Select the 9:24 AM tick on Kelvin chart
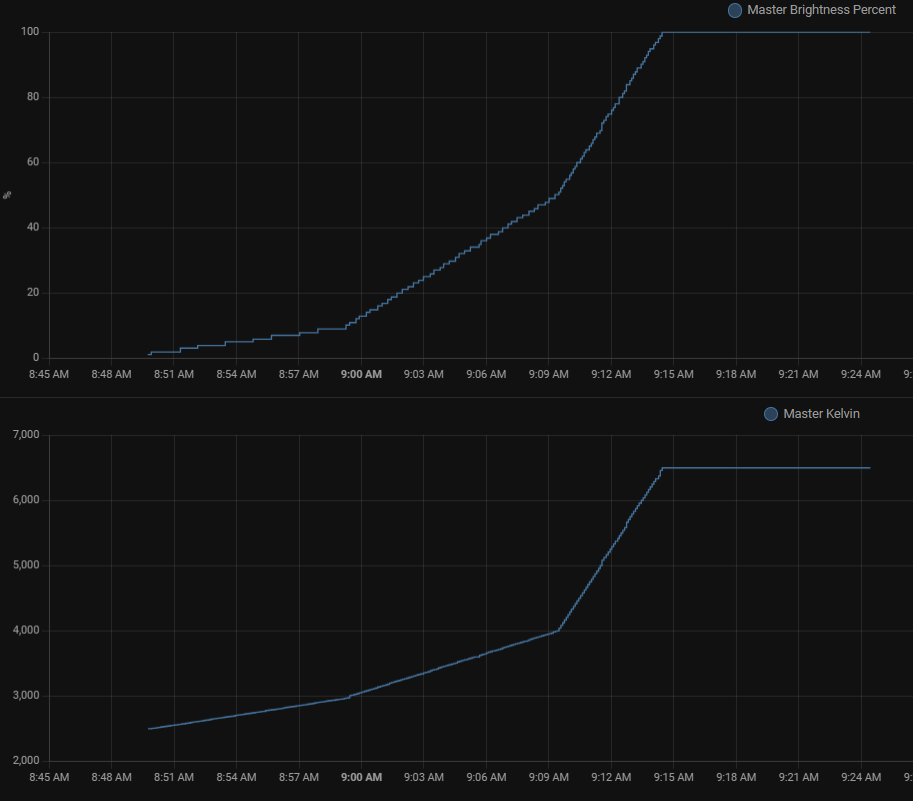Image resolution: width=913 pixels, height=801 pixels. 860,777
